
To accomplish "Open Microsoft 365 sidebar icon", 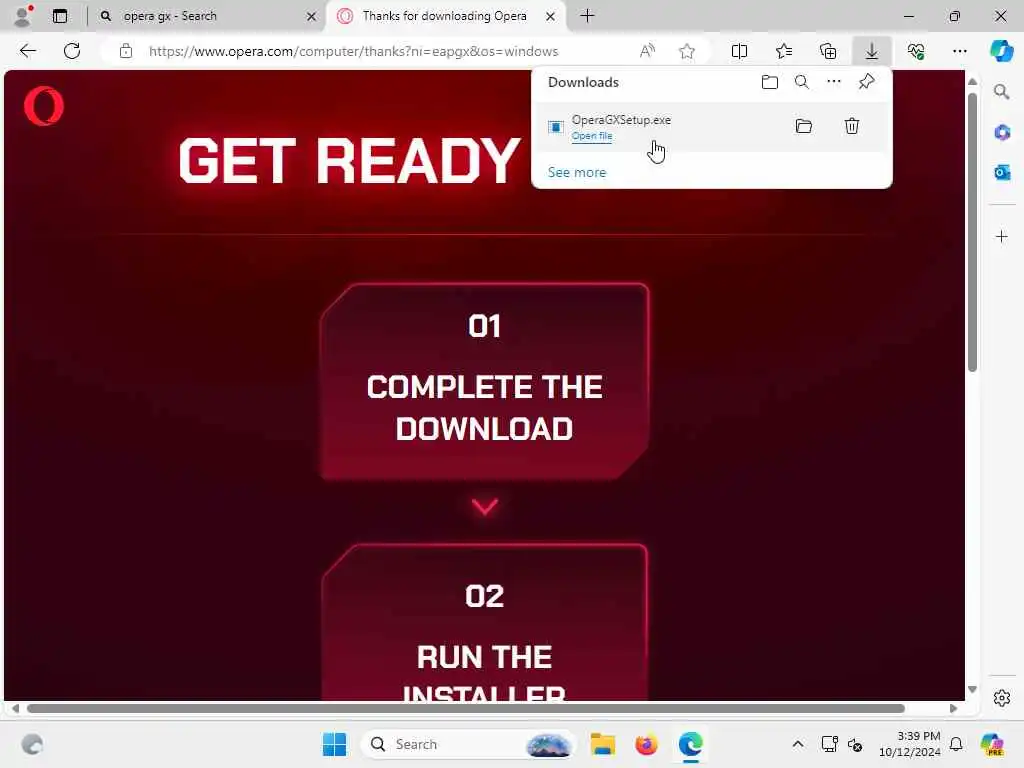I will coord(1002,133).
